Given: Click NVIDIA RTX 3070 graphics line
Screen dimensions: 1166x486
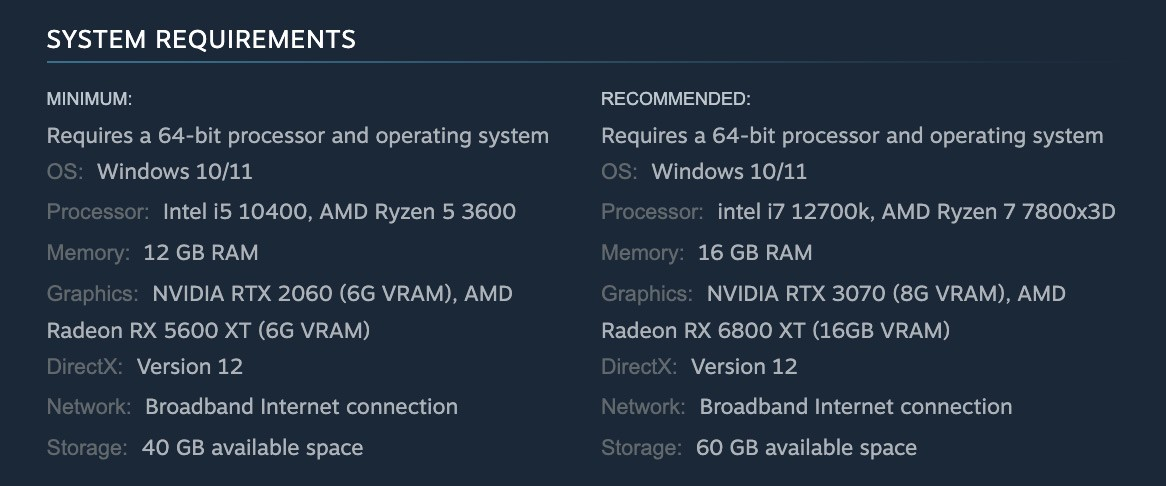Looking at the screenshot, I should (x=886, y=294).
